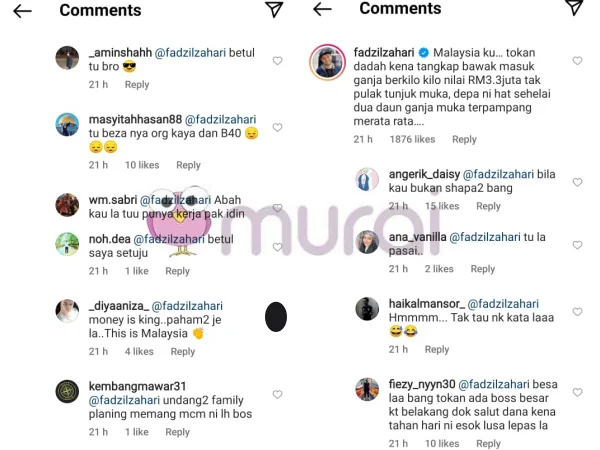Image resolution: width=600 pixels, height=450 pixels.
Task: Like the angerik_daisy reply
Action: [x=577, y=182]
